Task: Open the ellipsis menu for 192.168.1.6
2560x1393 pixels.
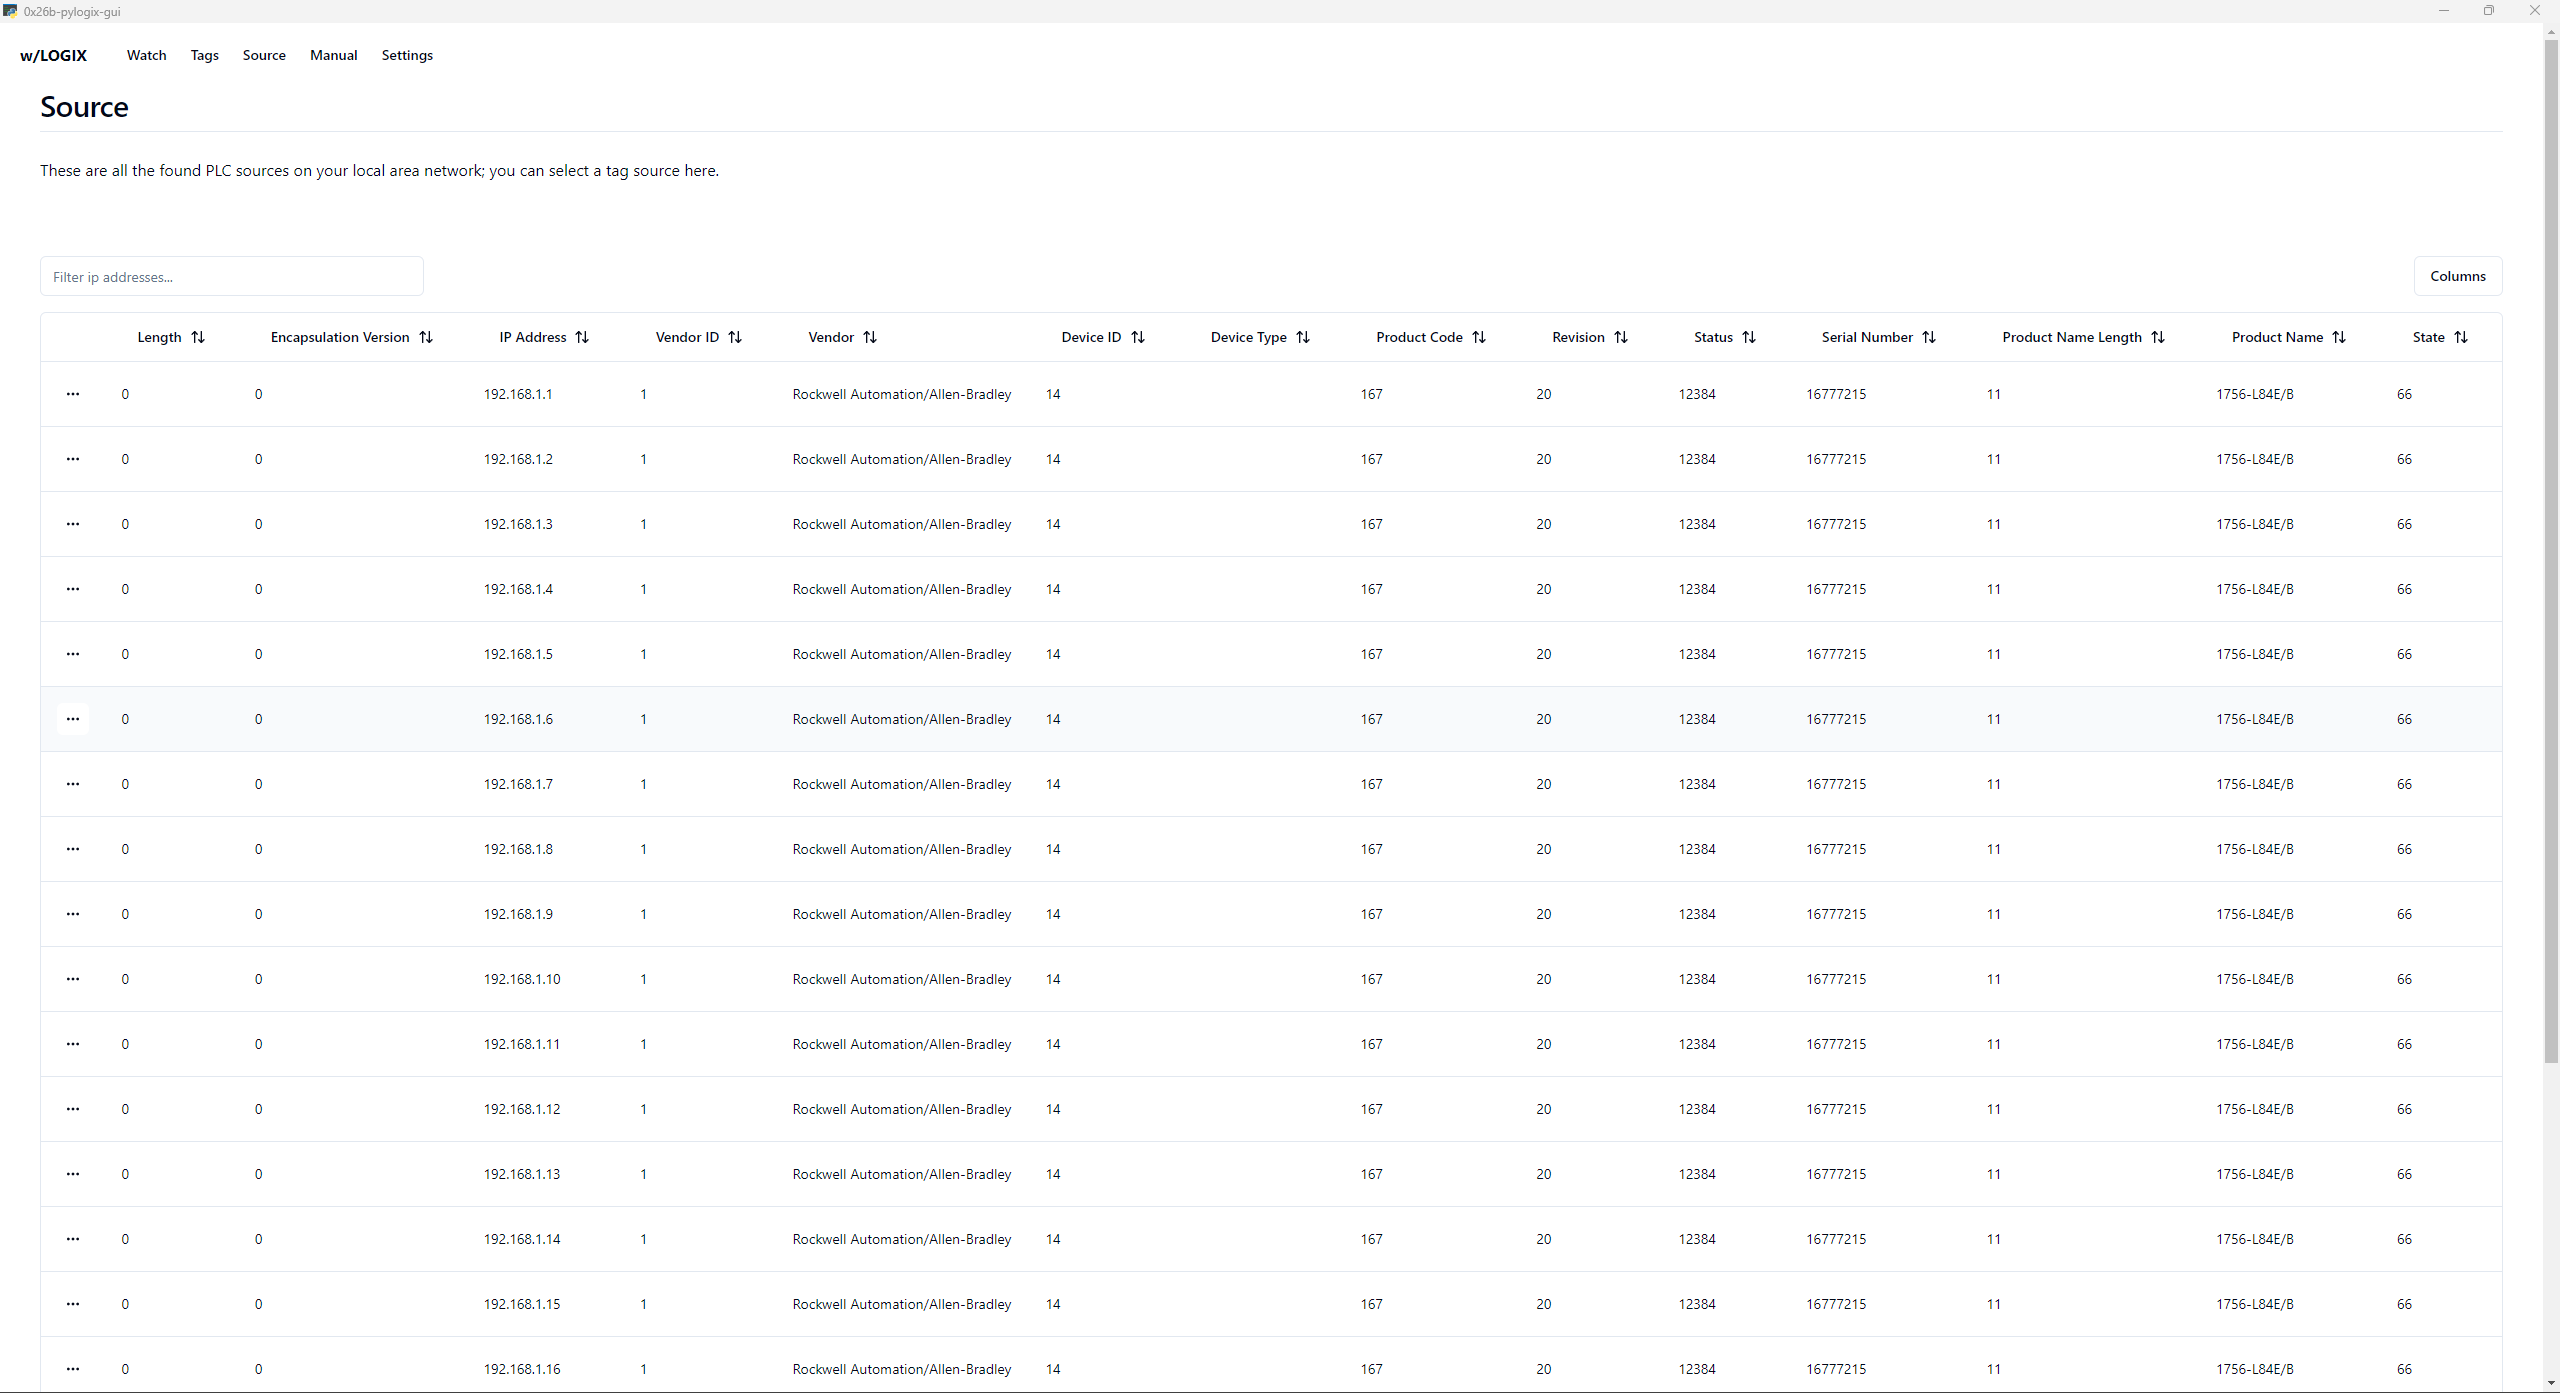Action: click(73, 719)
